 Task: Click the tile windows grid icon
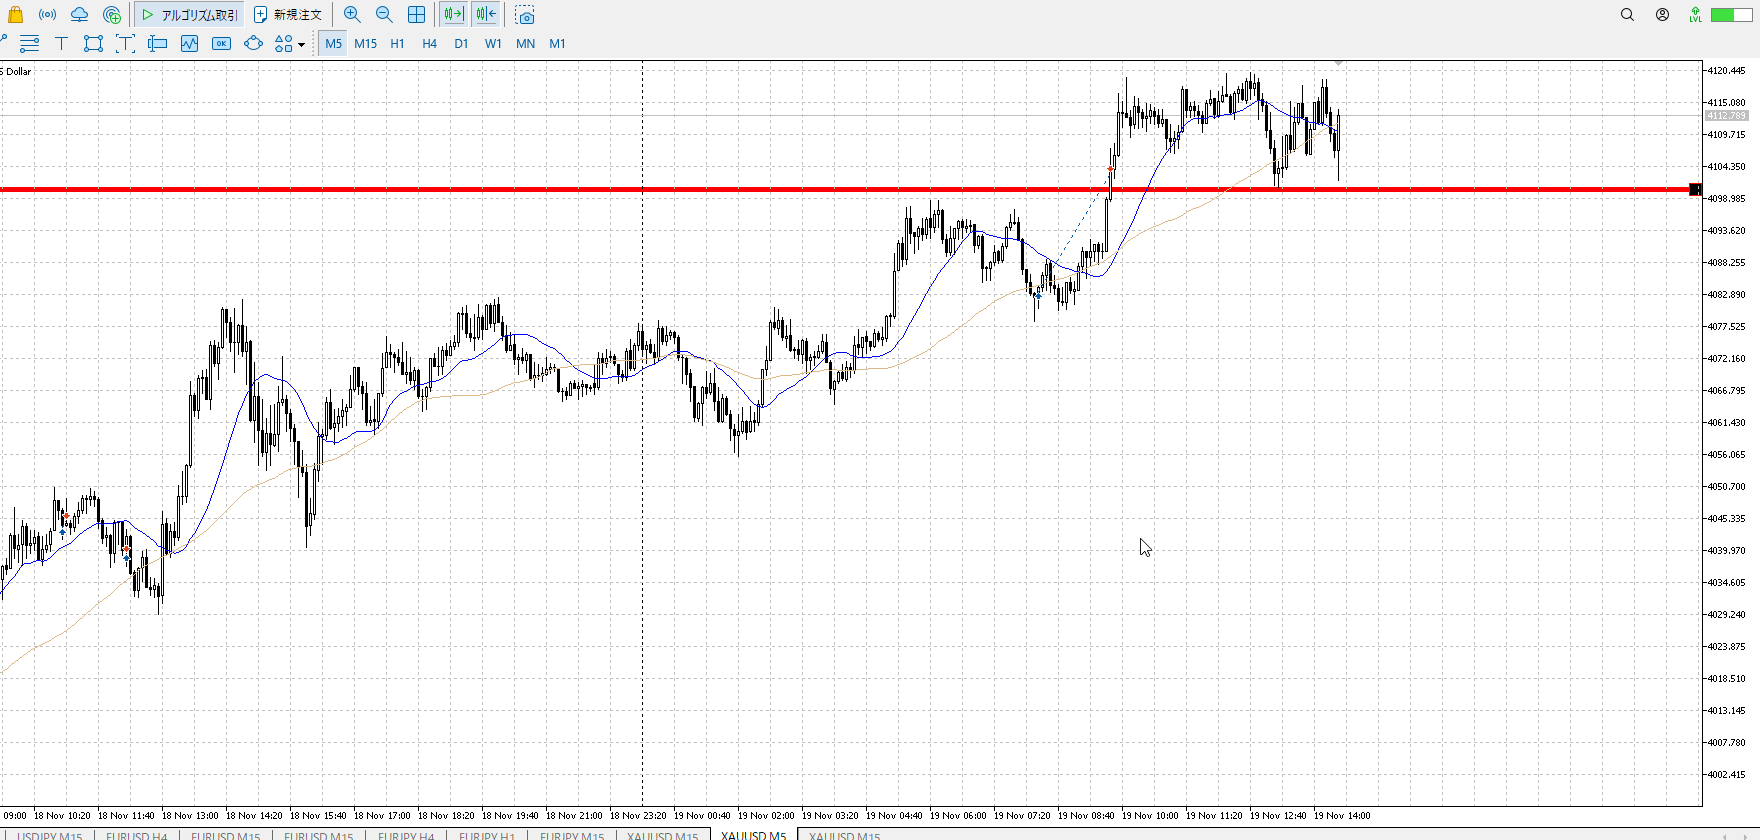click(416, 15)
